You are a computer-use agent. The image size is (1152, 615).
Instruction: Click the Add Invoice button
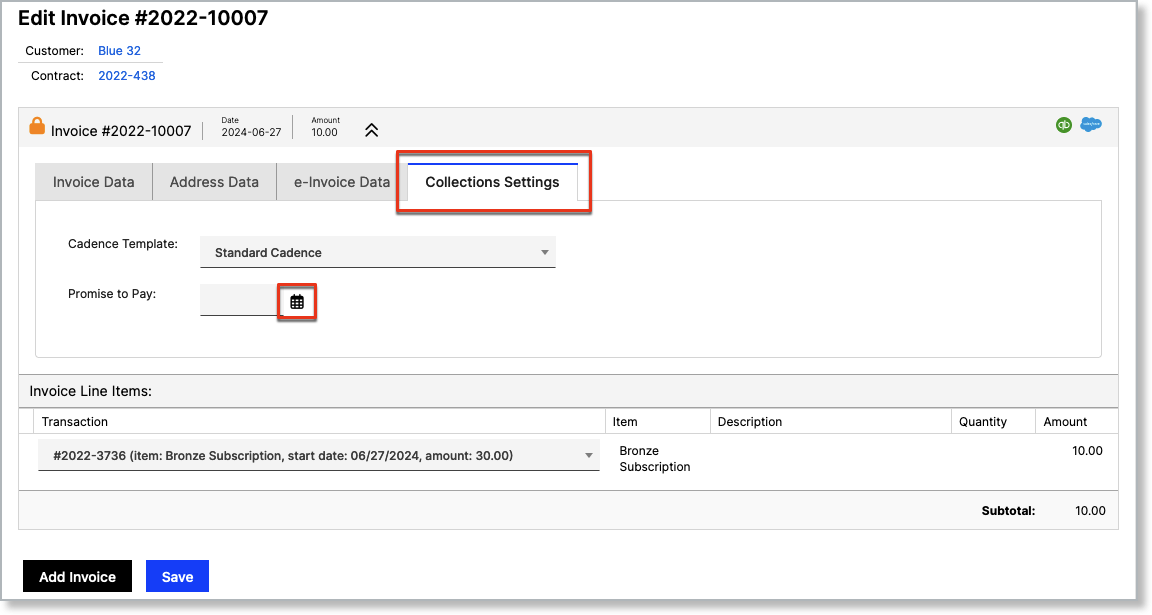tap(77, 577)
